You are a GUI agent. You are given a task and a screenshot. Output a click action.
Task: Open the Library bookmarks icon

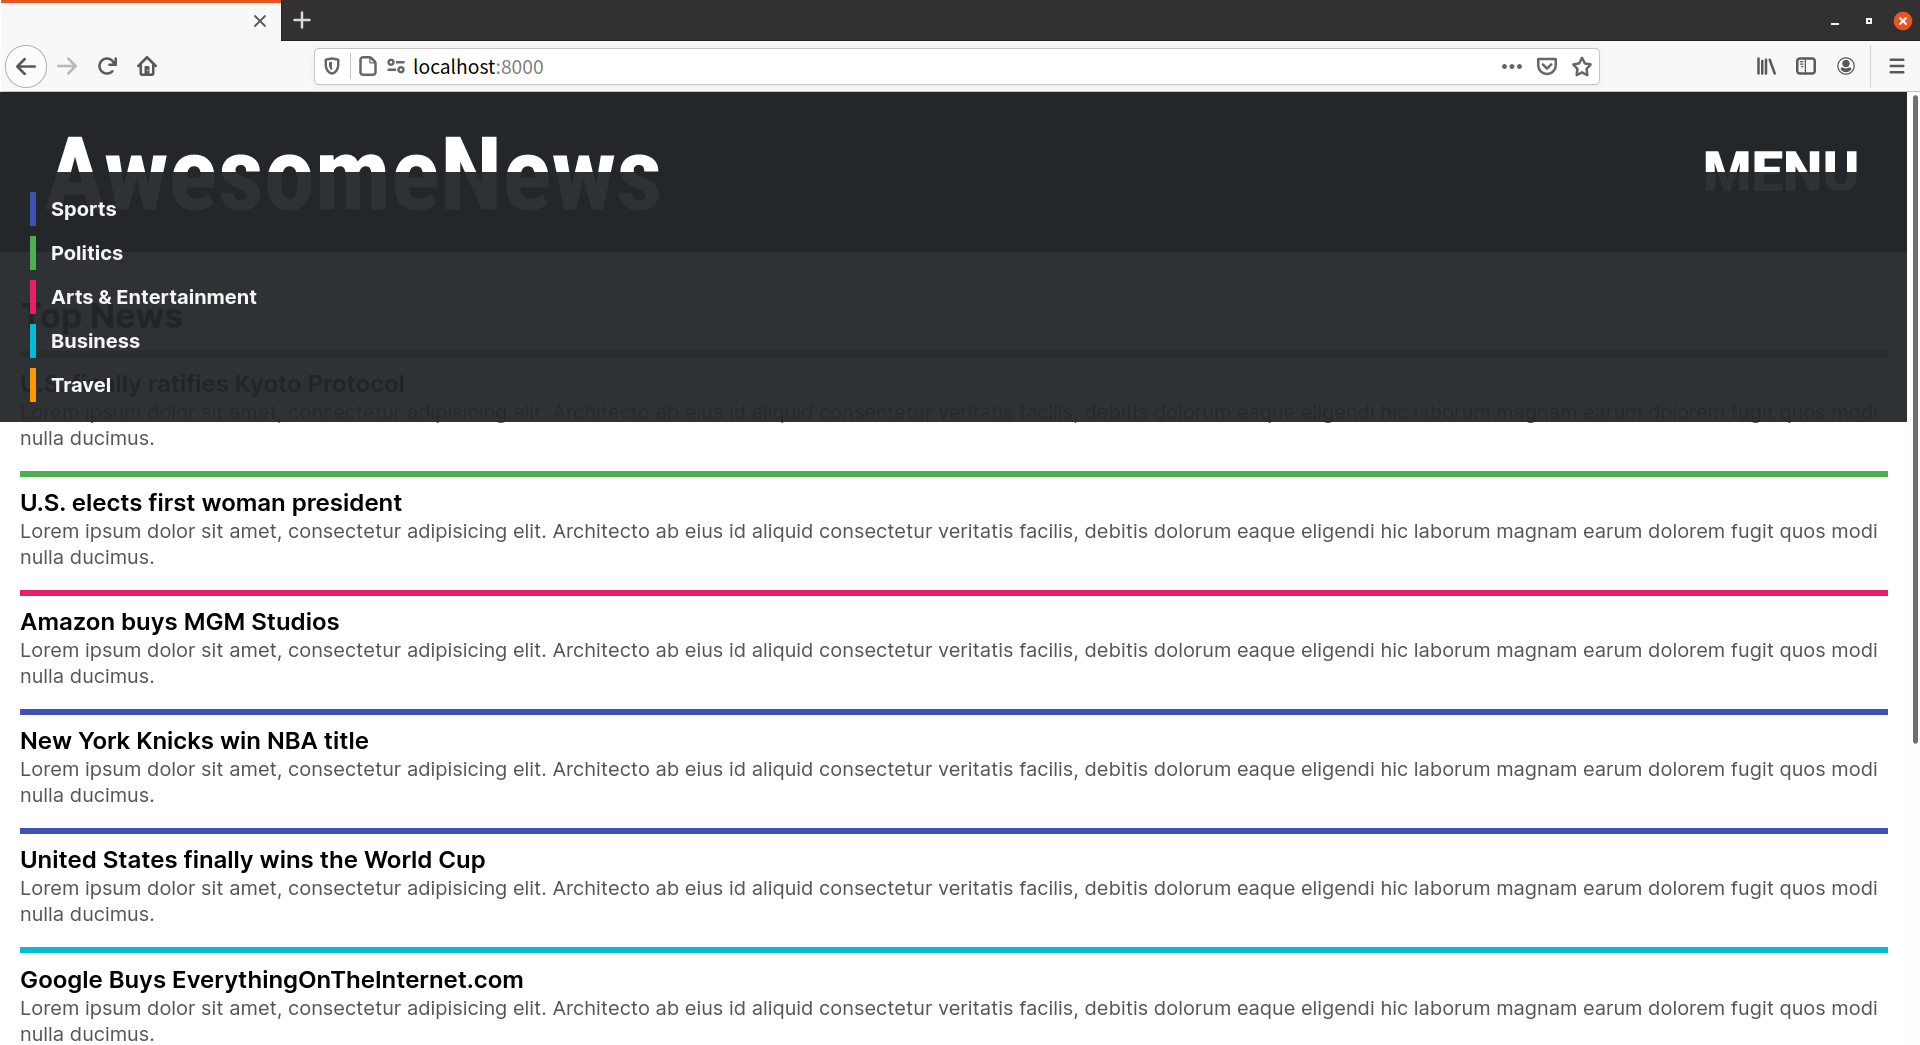1766,67
